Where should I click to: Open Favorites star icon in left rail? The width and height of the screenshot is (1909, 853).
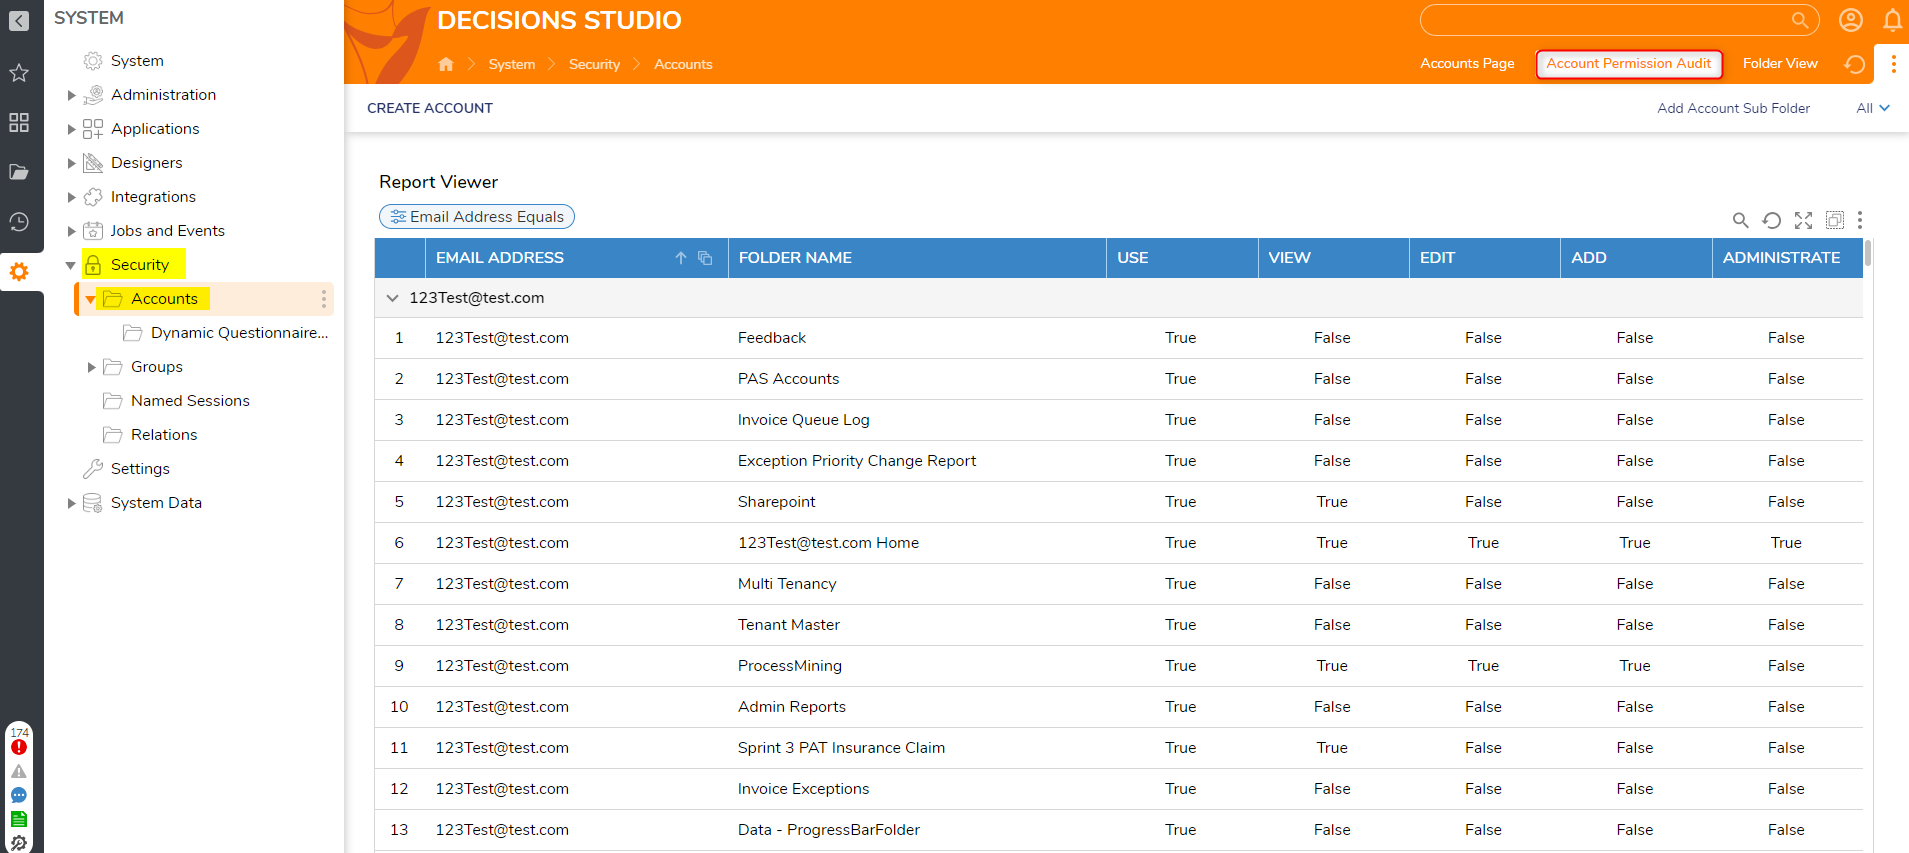19,73
